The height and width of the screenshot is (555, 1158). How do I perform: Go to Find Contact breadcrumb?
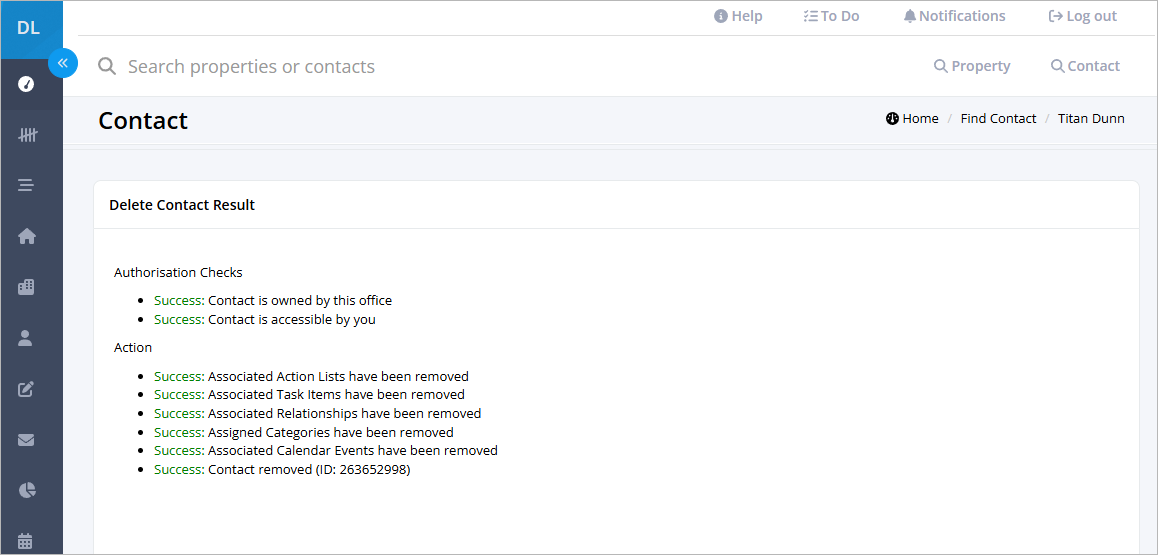point(998,119)
